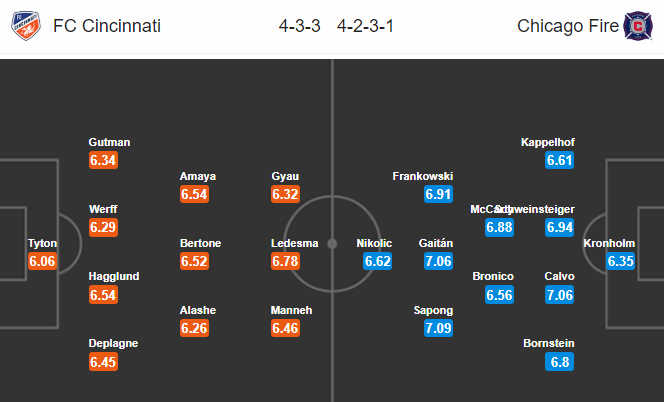Select Ledesma's 6.78 rating badge
The width and height of the screenshot is (664, 402).
tap(287, 262)
